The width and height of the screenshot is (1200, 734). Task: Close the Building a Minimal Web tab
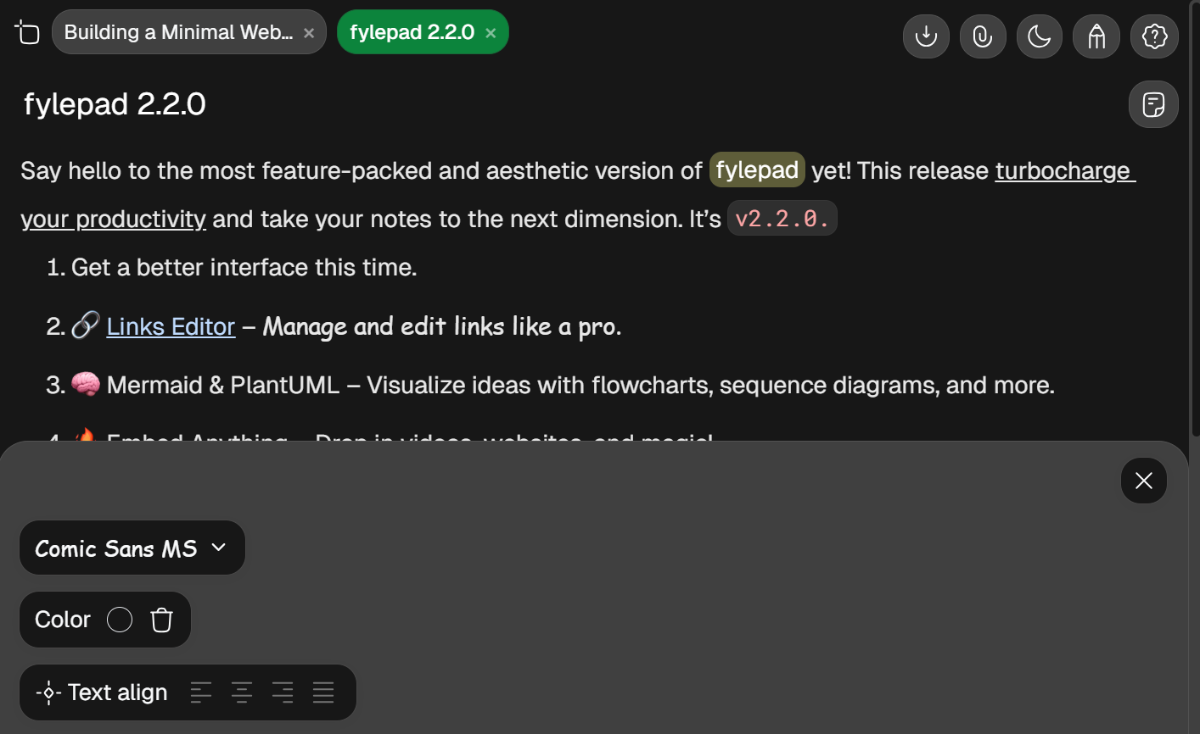point(309,33)
